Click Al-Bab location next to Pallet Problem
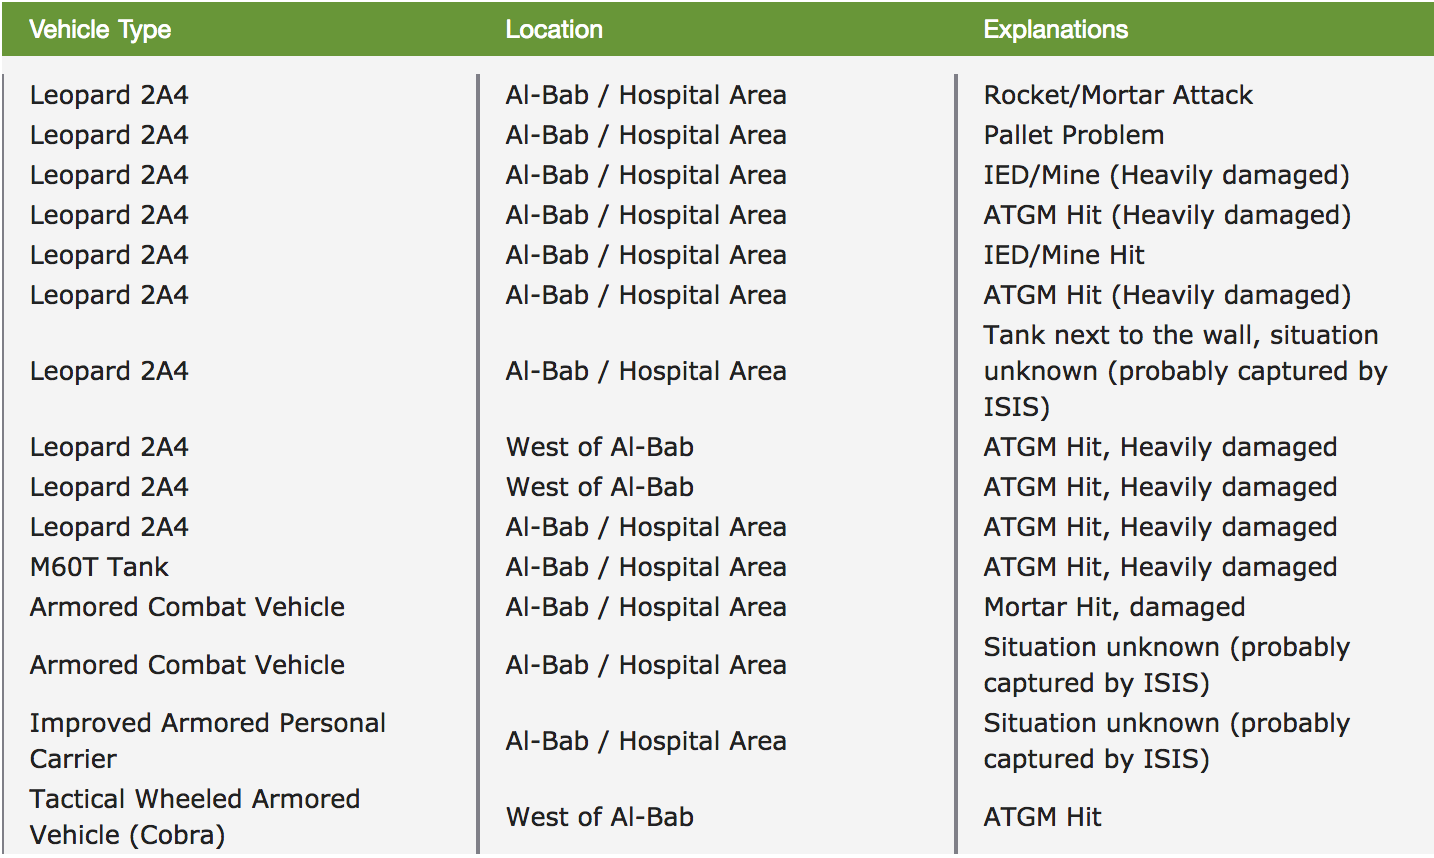The image size is (1434, 858). (645, 135)
